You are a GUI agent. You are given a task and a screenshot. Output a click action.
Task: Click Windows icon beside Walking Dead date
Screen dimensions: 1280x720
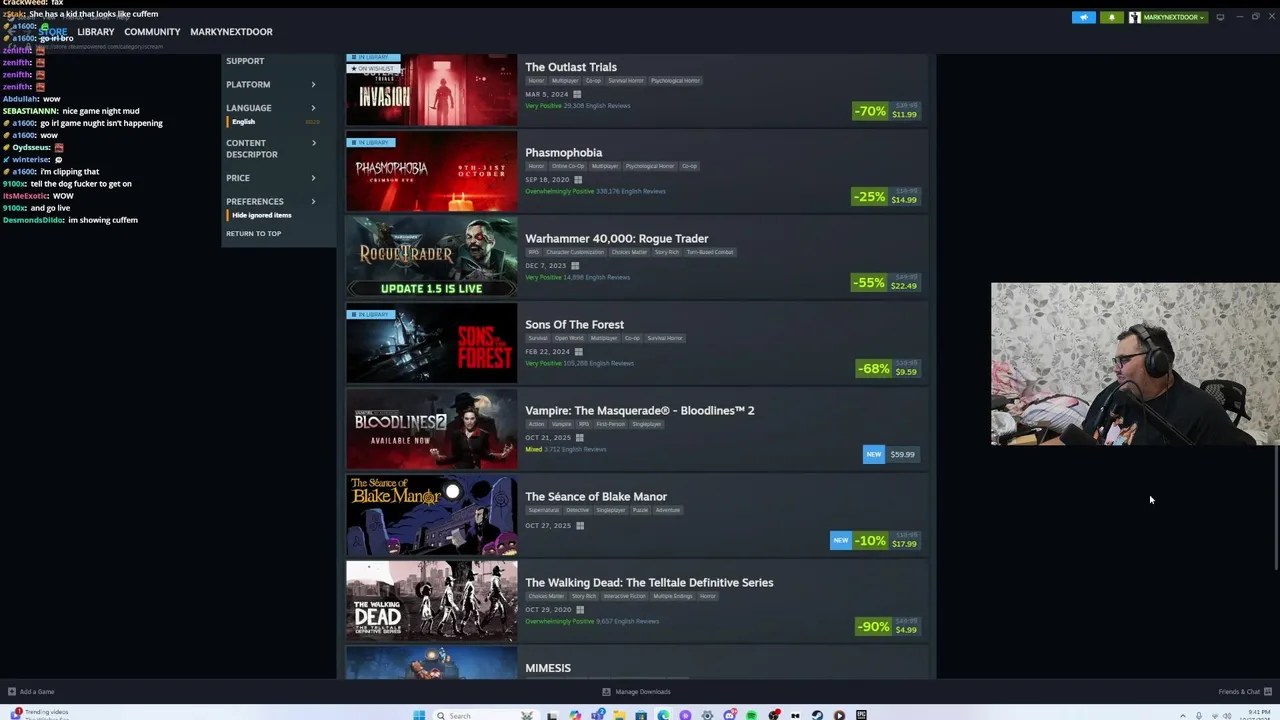(x=579, y=610)
